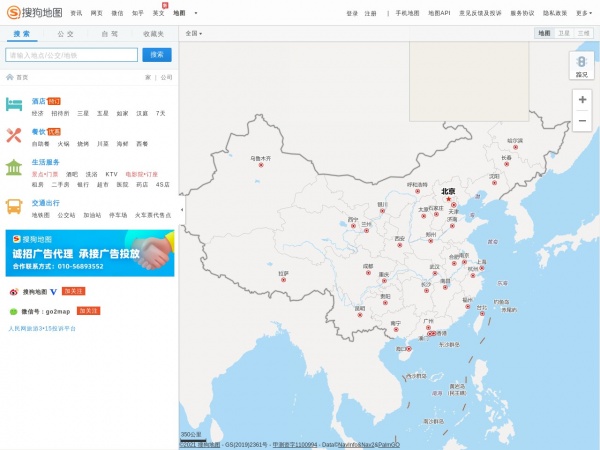Click the 海口 city marker

coord(409,349)
